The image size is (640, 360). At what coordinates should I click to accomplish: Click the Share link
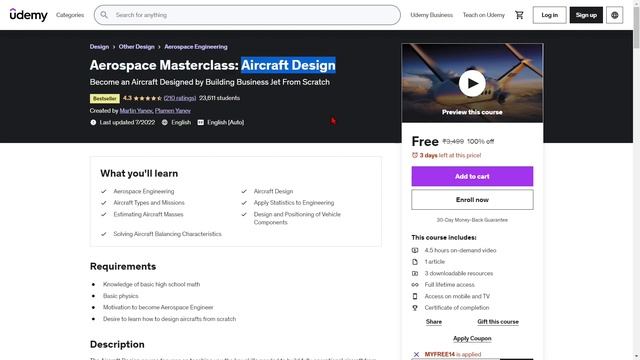[x=433, y=322]
